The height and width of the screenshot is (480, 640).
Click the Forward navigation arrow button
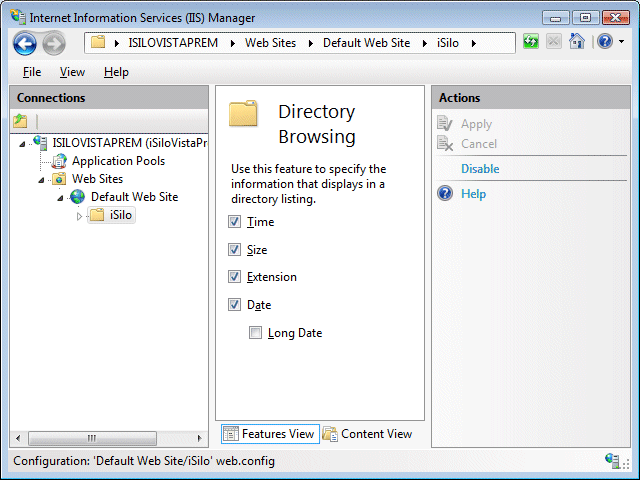[x=53, y=43]
